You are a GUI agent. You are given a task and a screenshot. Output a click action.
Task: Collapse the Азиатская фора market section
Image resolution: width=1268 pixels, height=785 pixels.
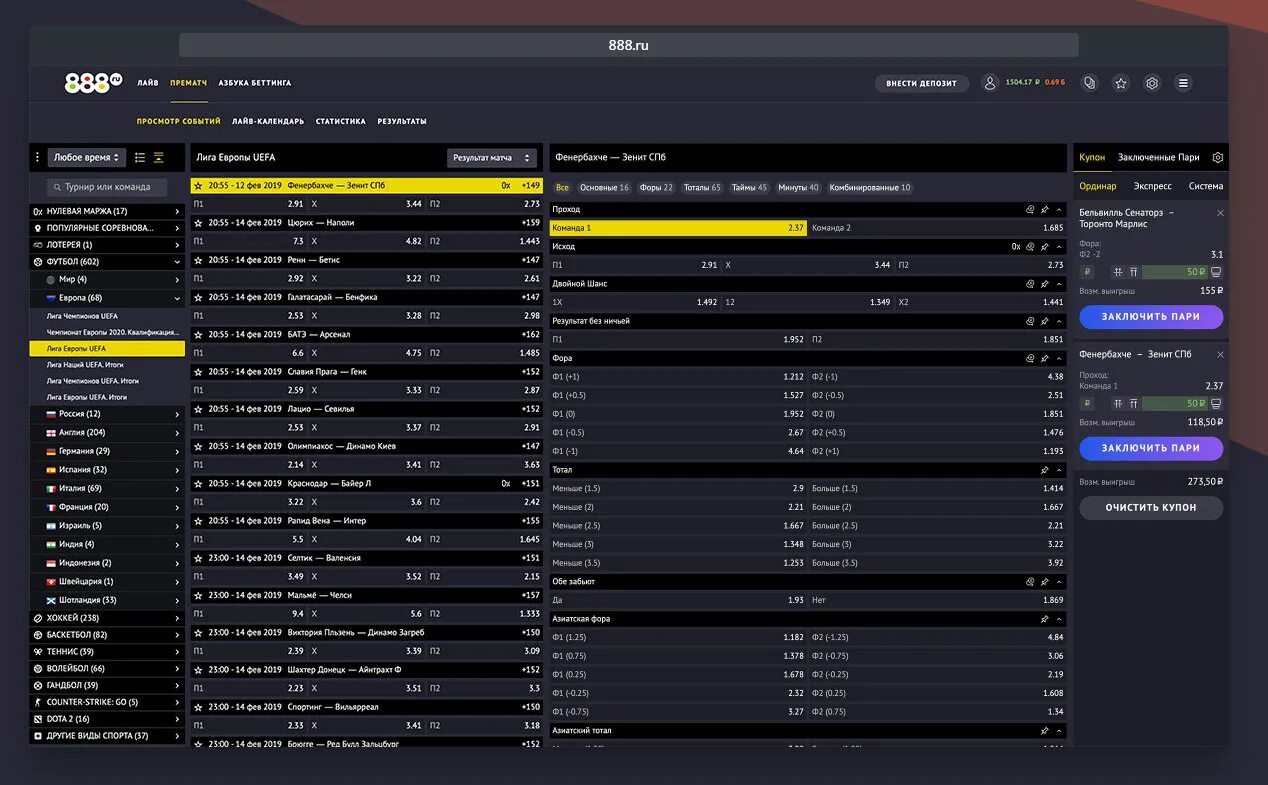pyautogui.click(x=1059, y=619)
